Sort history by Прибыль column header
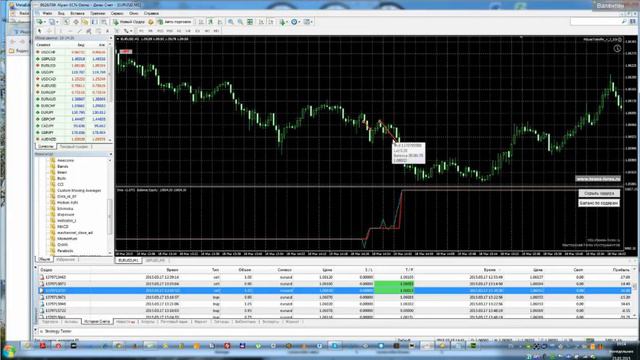 (621, 270)
